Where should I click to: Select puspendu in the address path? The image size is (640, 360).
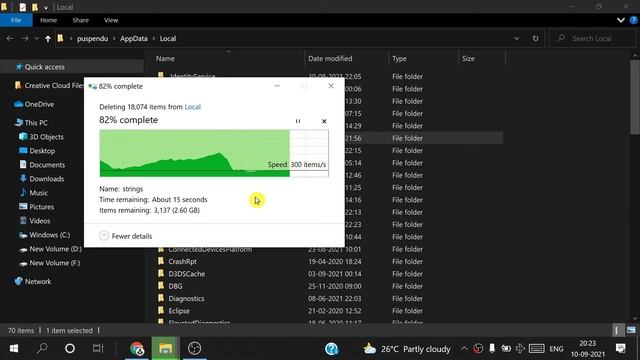92,38
